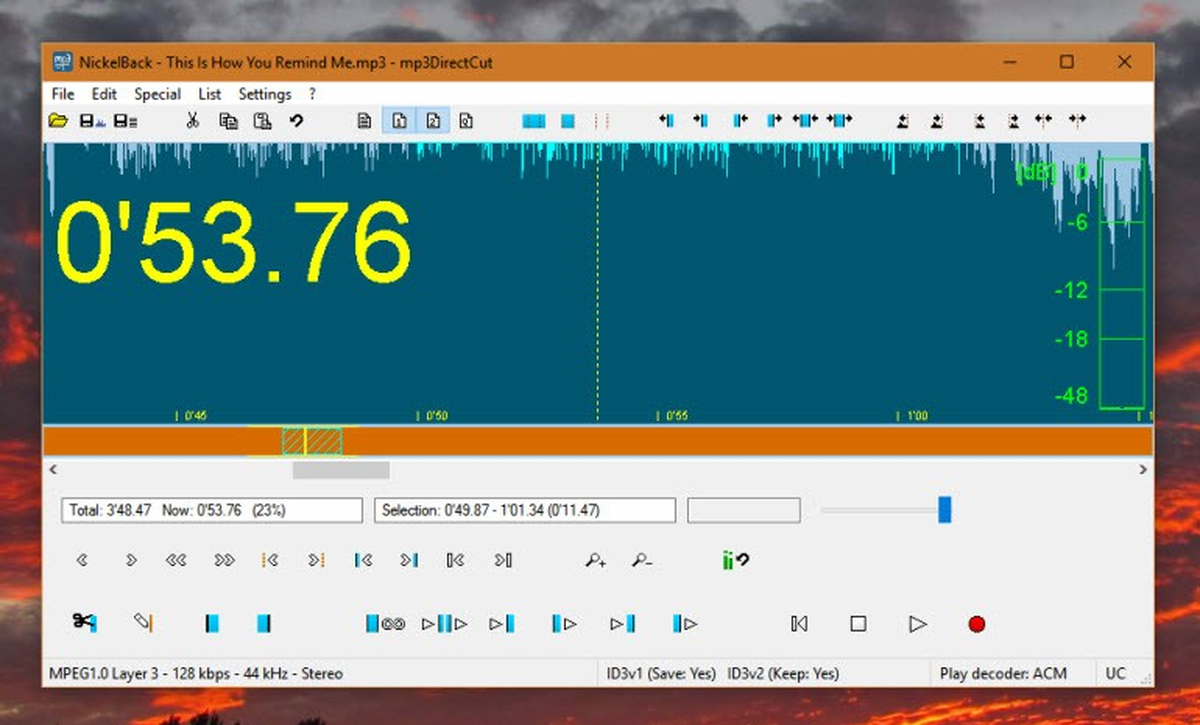Skip forward with the double right chevron
The height and width of the screenshot is (725, 1200).
click(x=225, y=561)
